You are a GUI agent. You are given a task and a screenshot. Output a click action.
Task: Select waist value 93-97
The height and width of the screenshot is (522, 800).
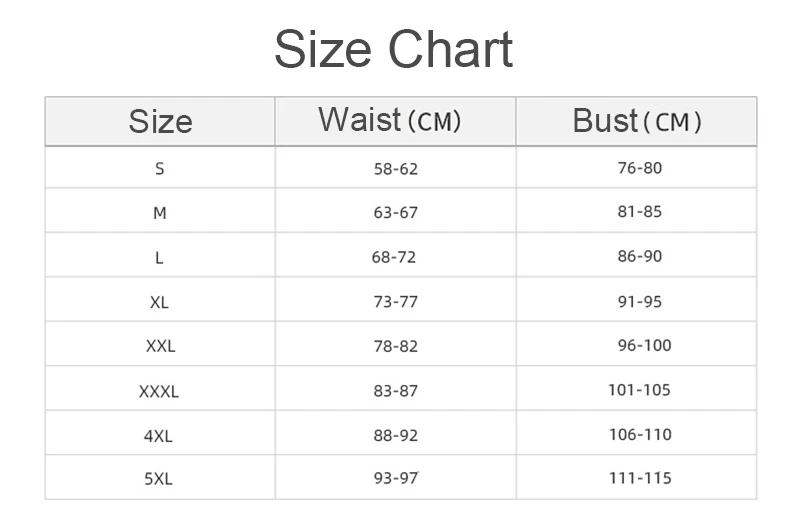tap(395, 478)
